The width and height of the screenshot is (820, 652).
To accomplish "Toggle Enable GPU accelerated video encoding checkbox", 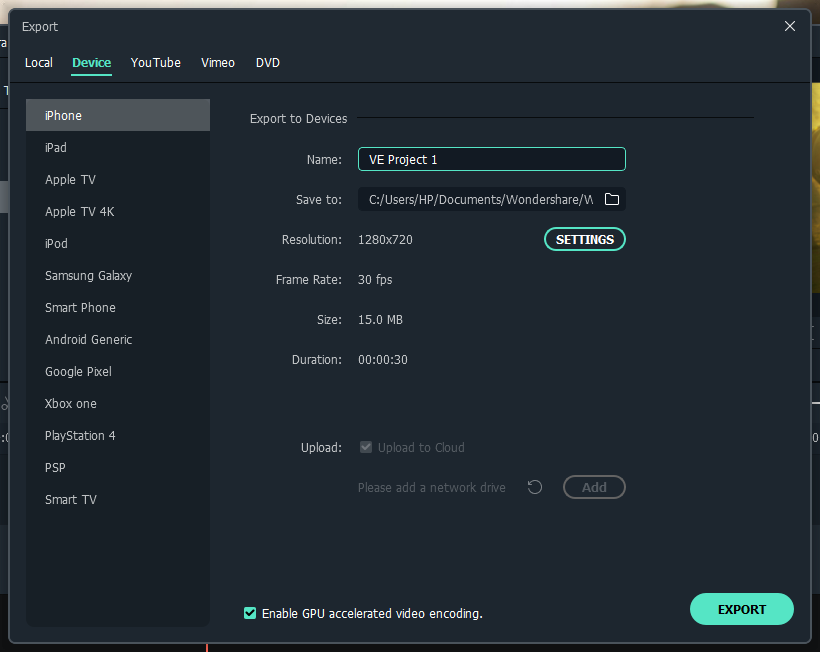I will pyautogui.click(x=250, y=613).
